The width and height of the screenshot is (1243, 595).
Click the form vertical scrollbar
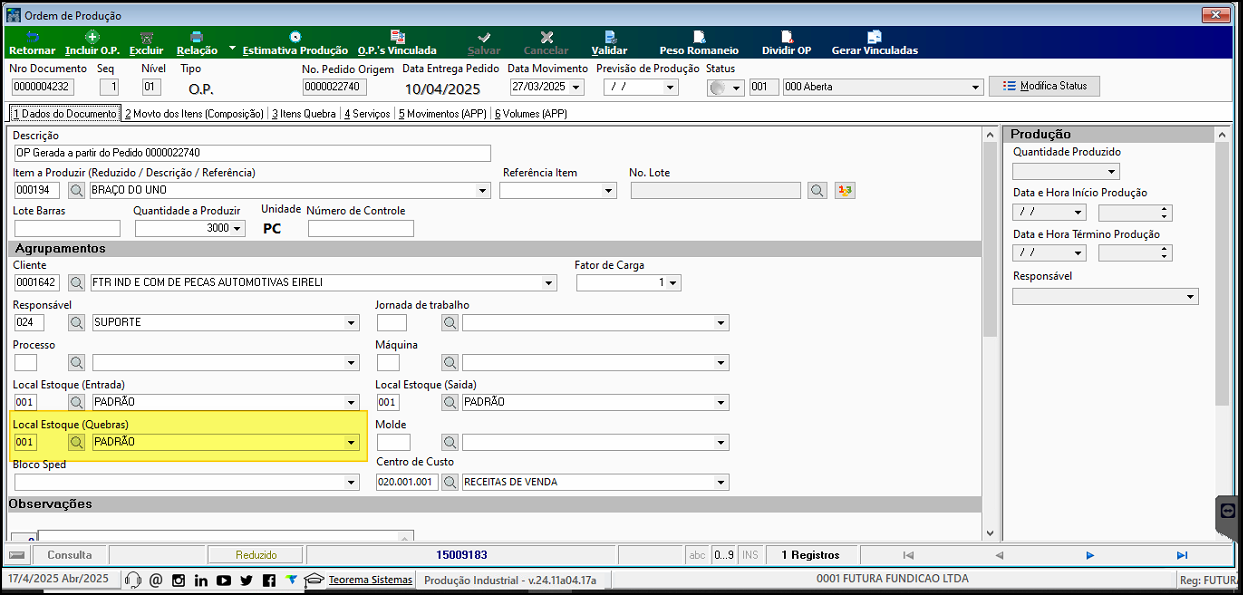tap(990, 330)
